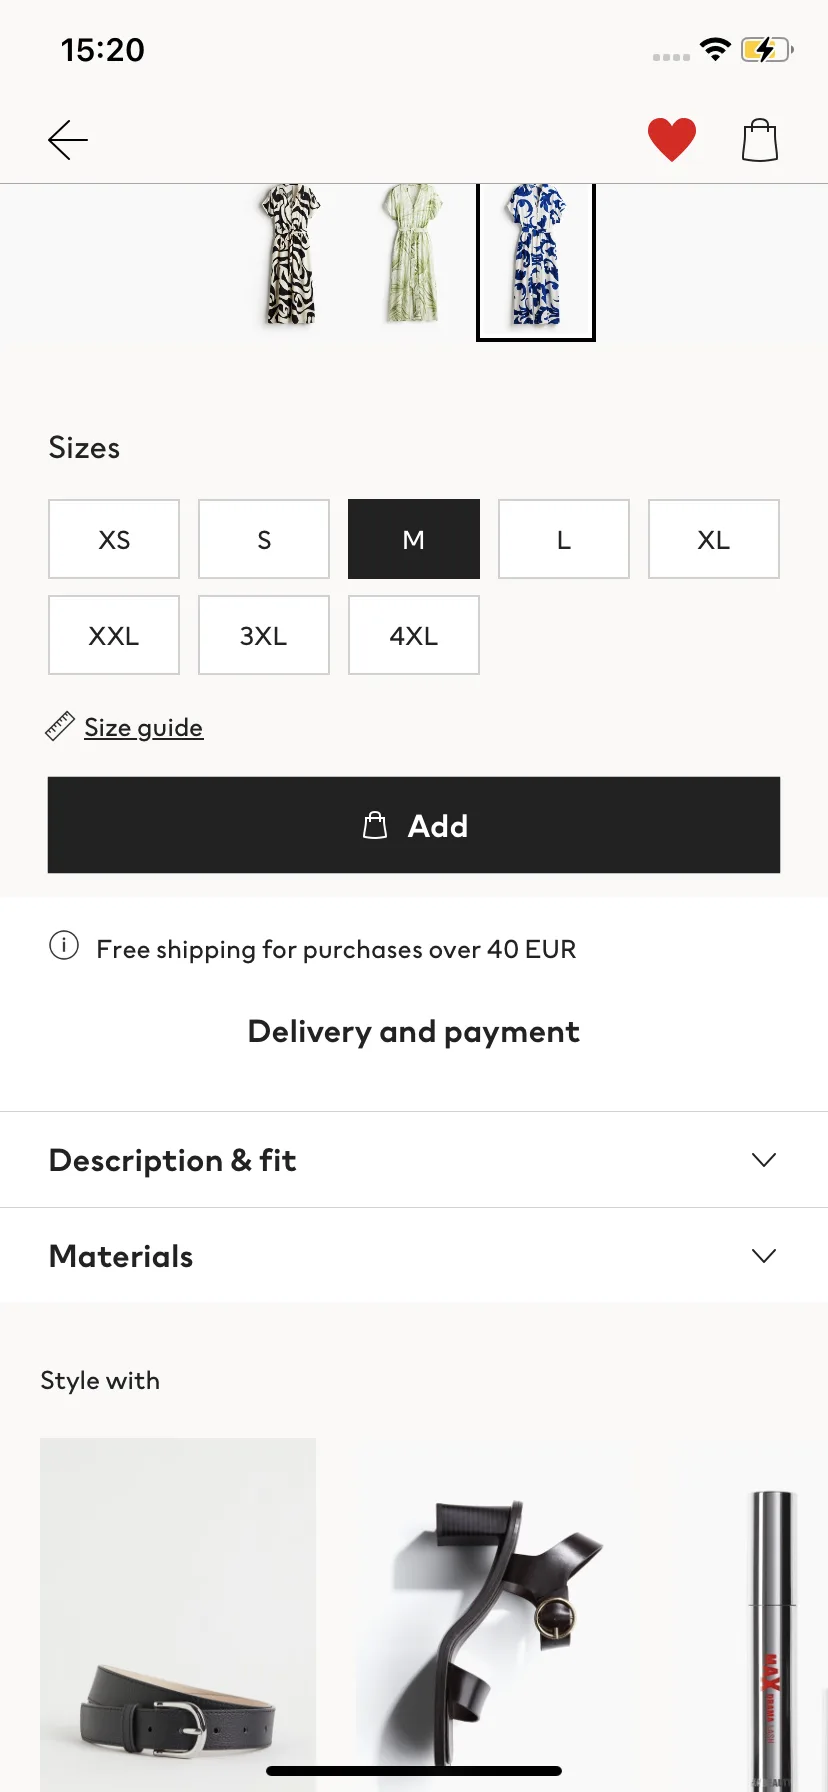Choose size 4XL
The image size is (828, 1792).
tap(414, 635)
